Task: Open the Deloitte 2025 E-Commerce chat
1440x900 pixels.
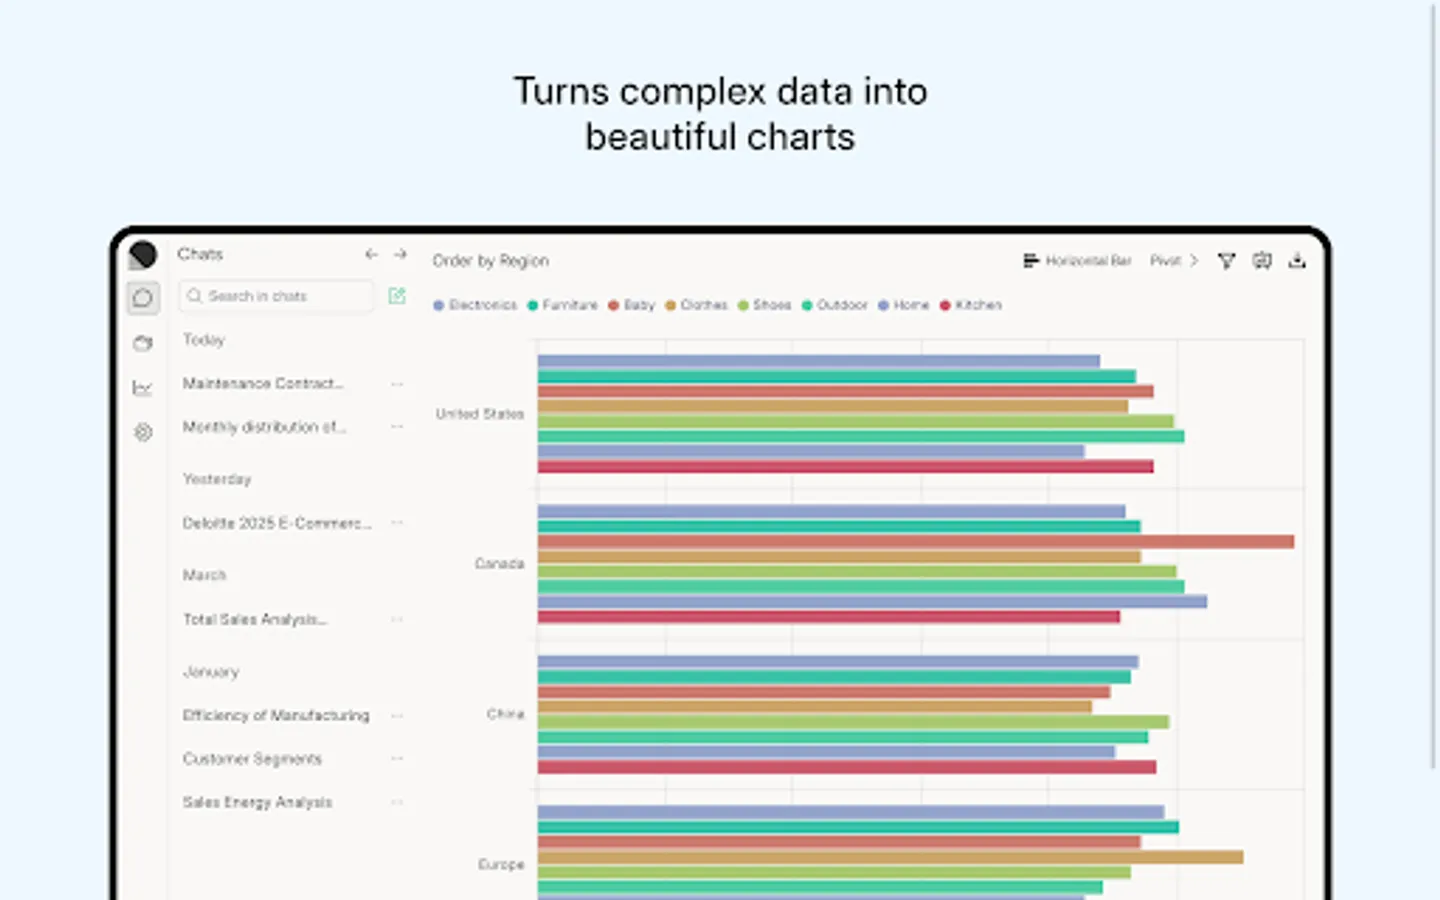Action: 276,523
